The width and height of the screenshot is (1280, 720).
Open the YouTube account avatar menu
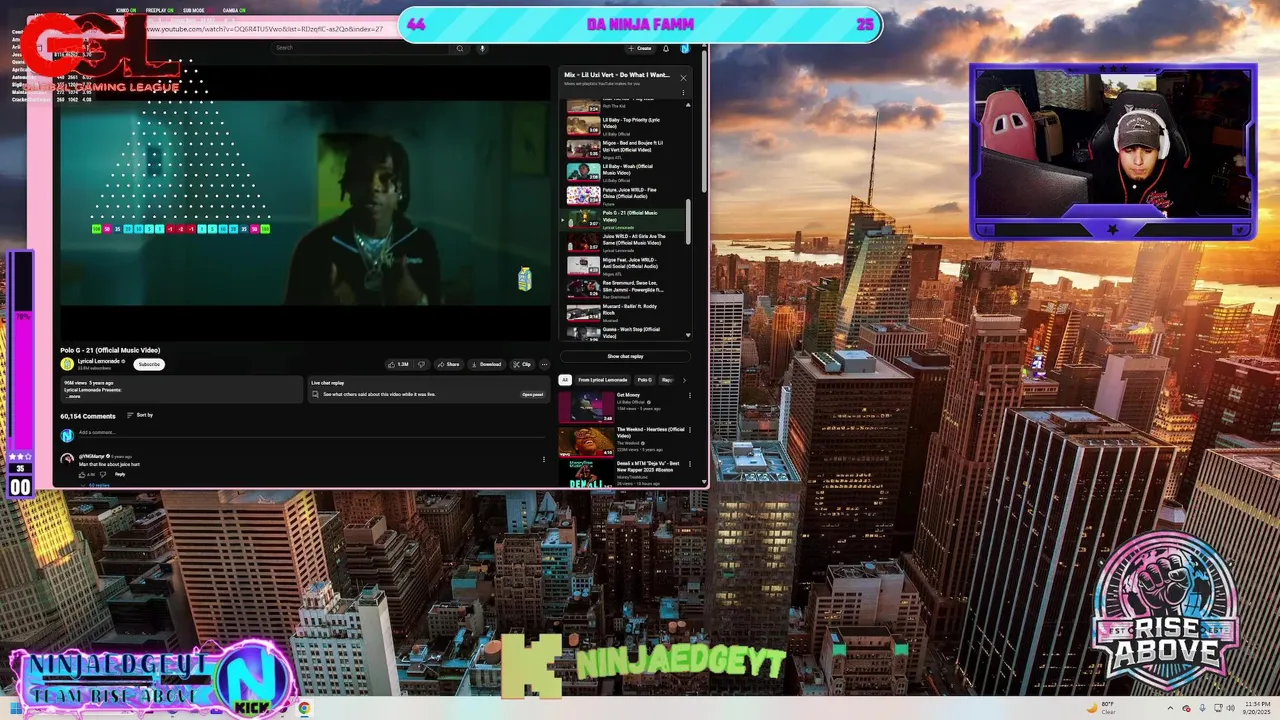pos(685,48)
